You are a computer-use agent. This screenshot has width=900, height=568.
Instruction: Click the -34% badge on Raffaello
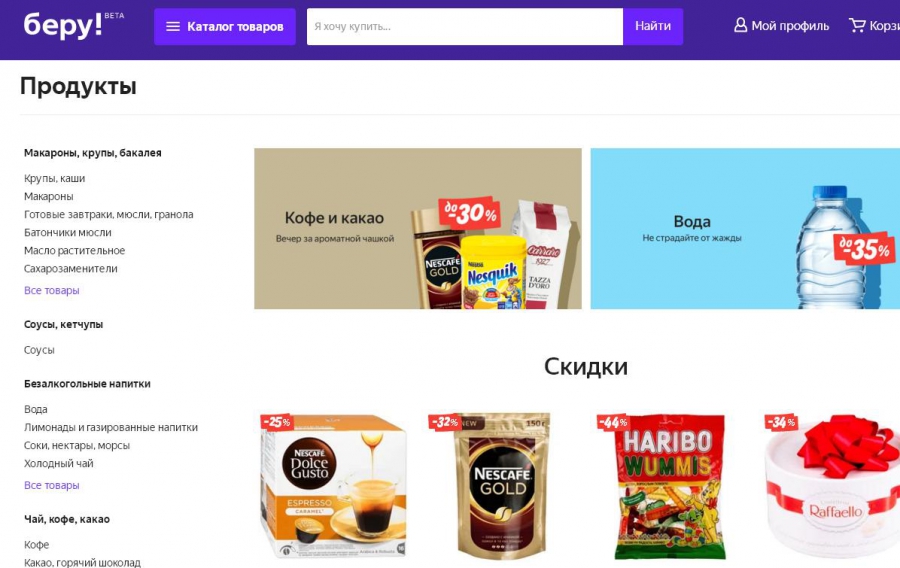(781, 423)
